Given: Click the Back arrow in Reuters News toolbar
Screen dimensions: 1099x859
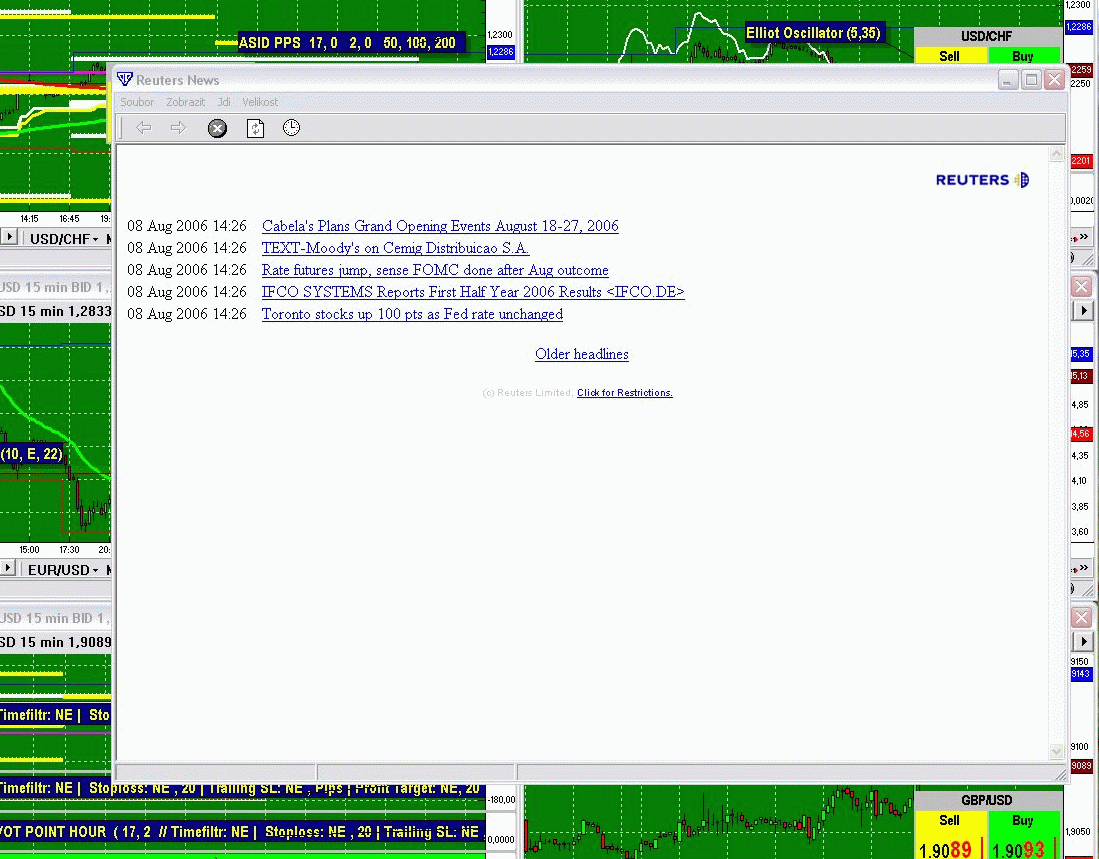Looking at the screenshot, I should (144, 128).
